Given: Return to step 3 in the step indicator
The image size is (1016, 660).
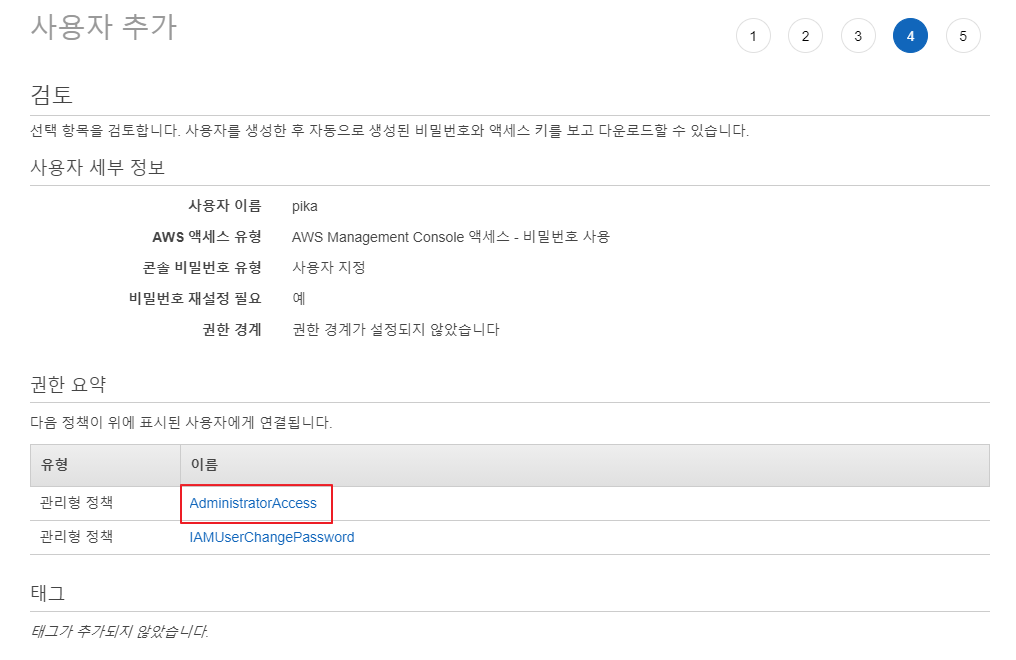Looking at the screenshot, I should pos(858,36).
